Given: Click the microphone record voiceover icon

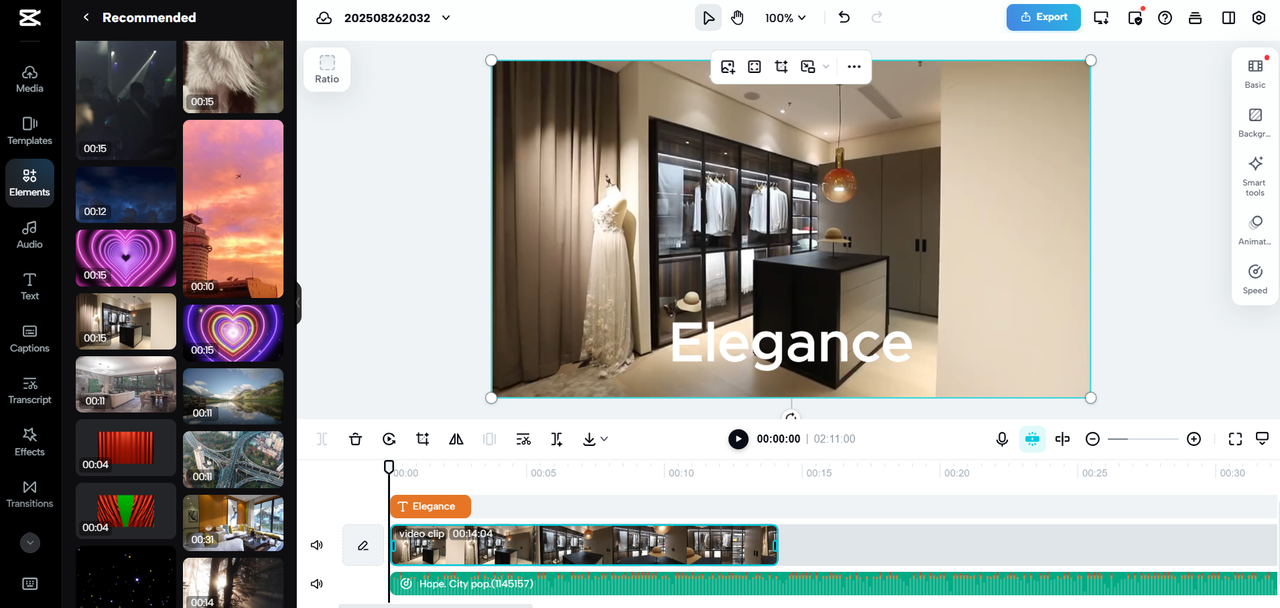Looking at the screenshot, I should pos(1002,439).
